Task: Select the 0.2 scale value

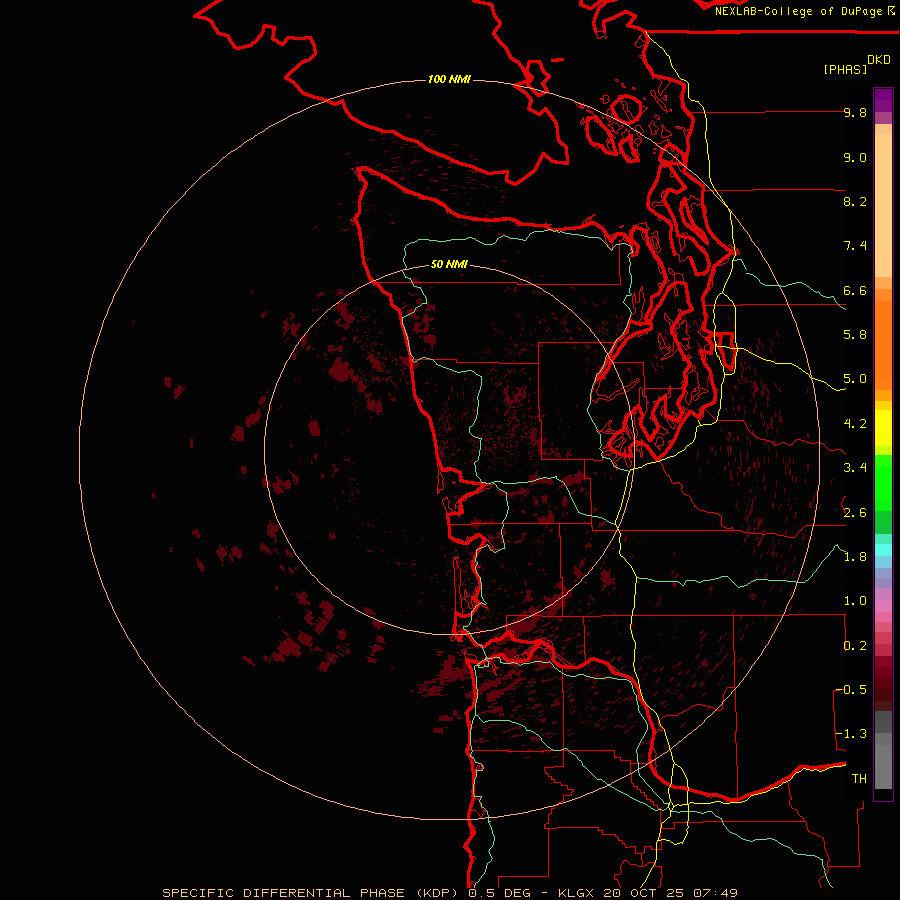Action: 855,646
